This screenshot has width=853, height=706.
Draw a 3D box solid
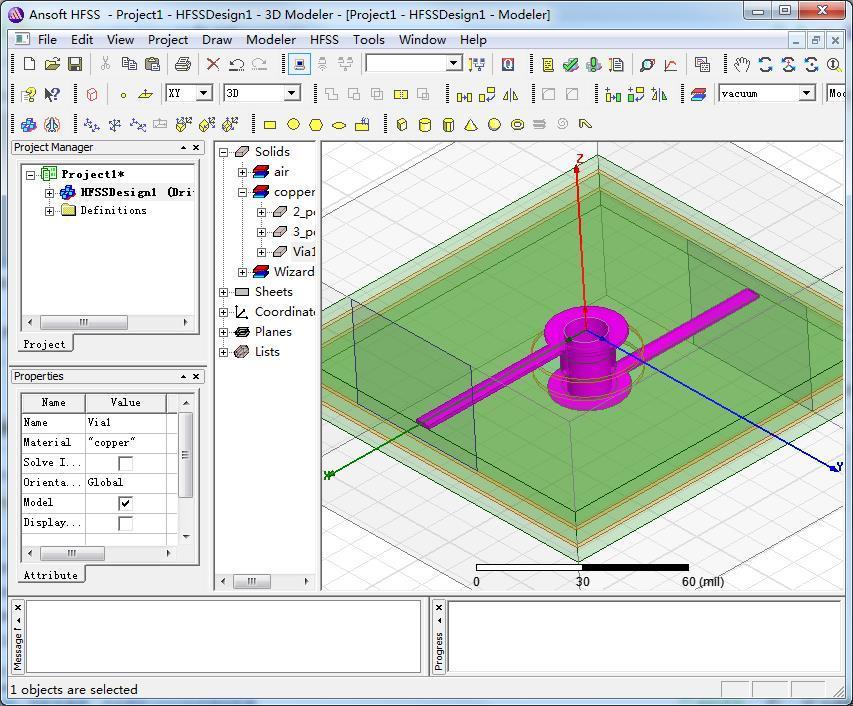coord(402,125)
